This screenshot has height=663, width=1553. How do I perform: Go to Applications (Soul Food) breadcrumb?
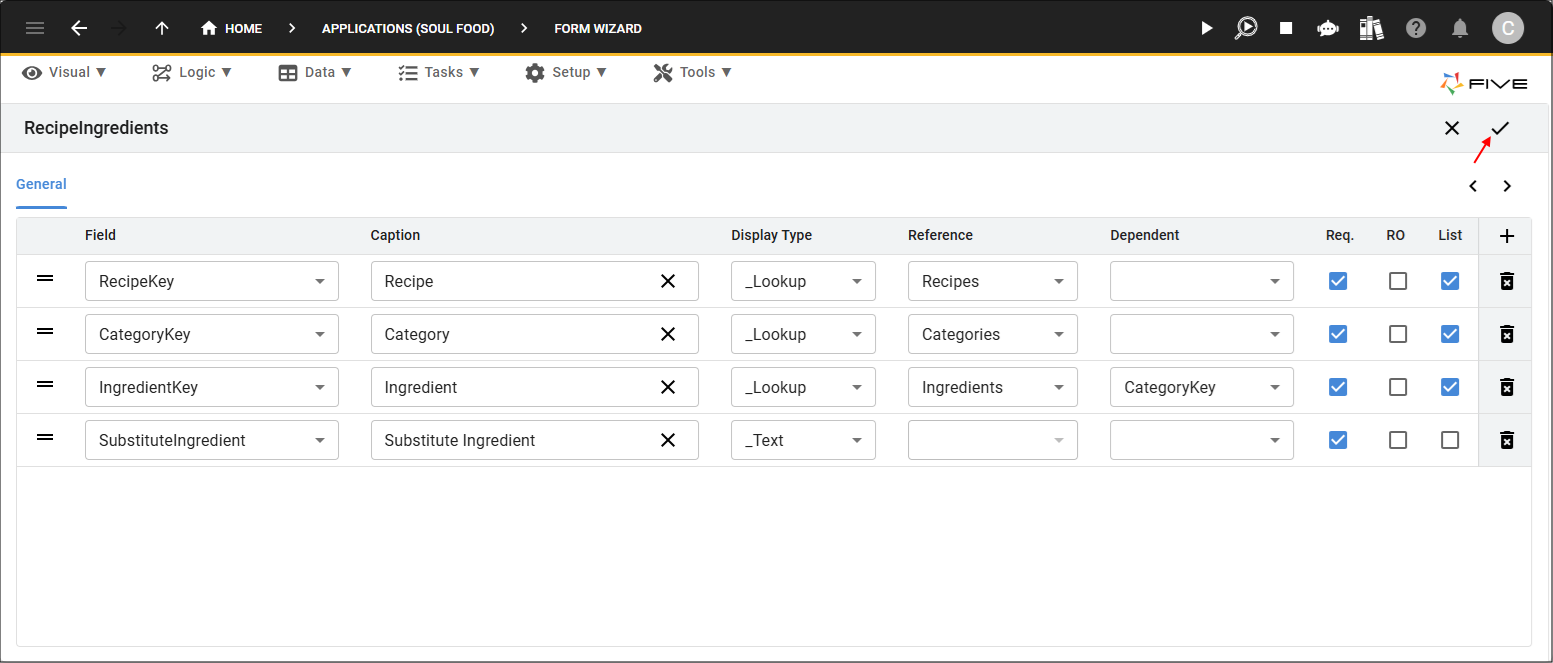click(408, 29)
